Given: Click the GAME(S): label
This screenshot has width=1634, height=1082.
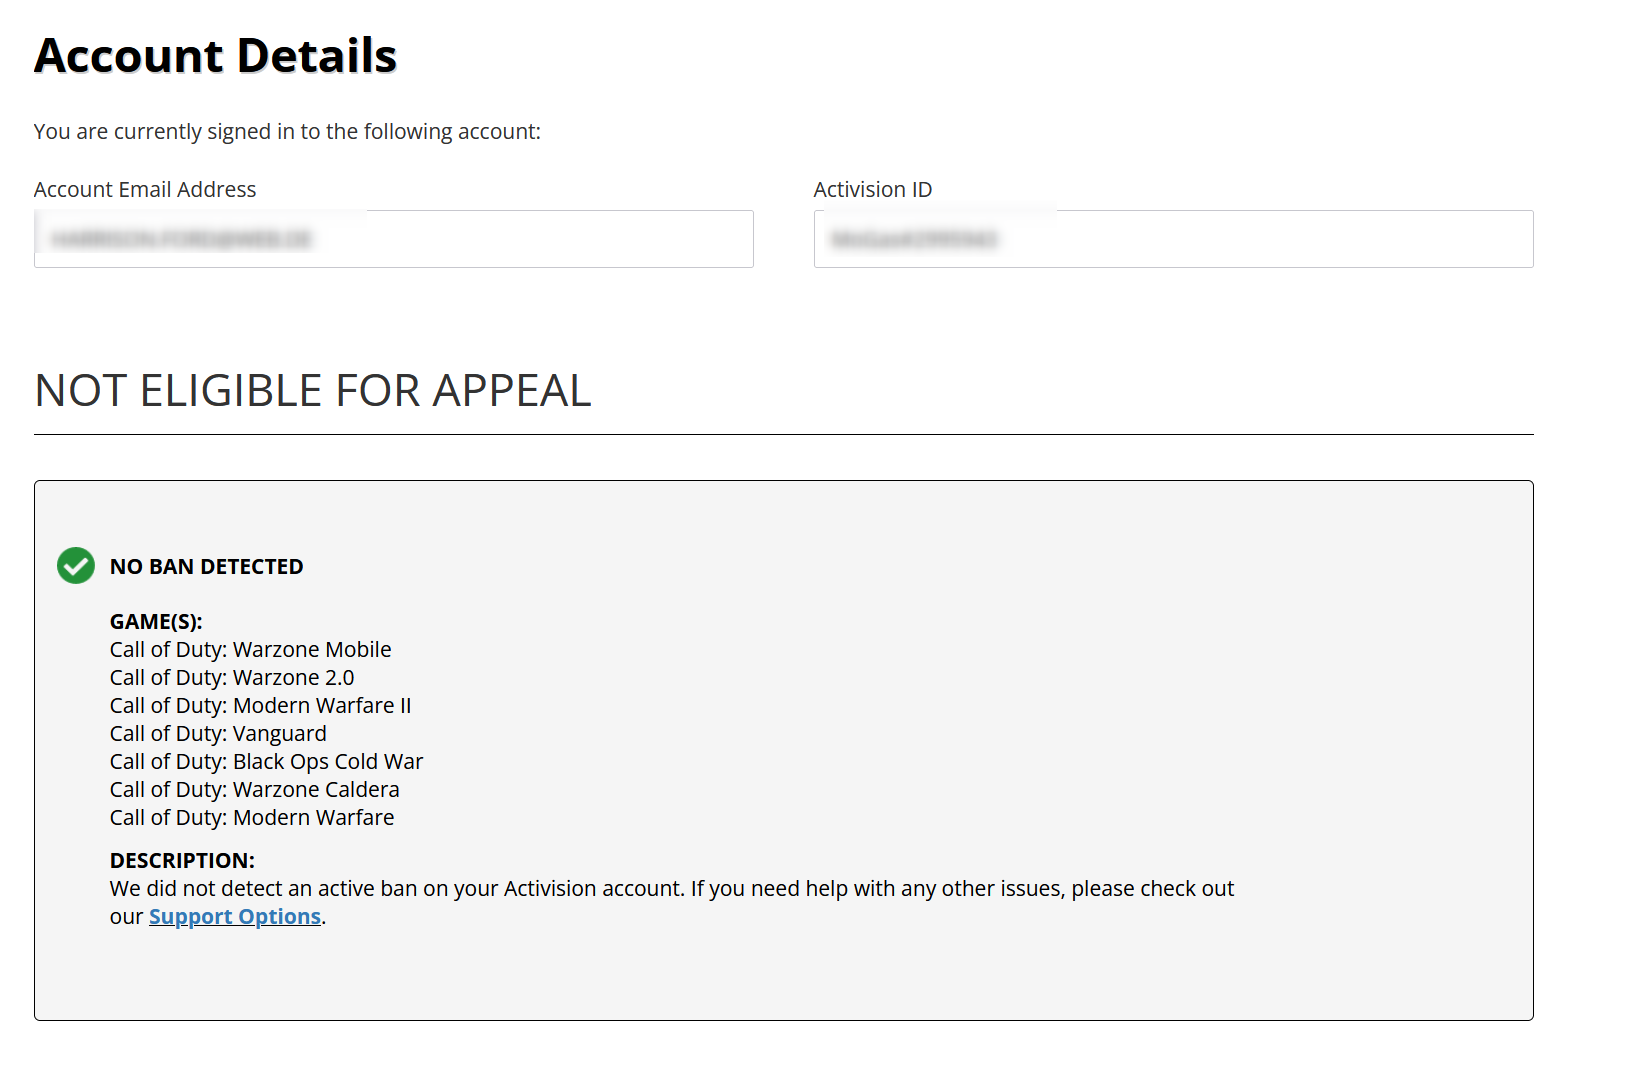Looking at the screenshot, I should click(156, 622).
